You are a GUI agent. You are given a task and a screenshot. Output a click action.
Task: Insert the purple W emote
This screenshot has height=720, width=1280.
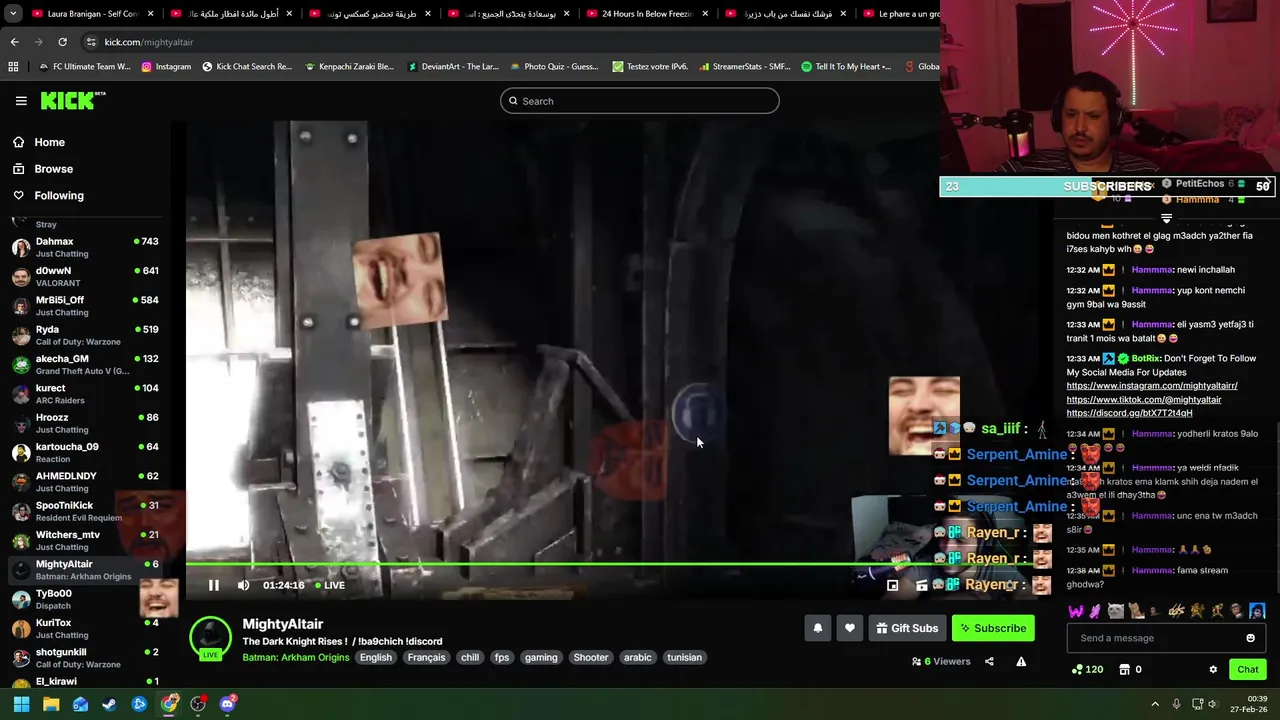click(1076, 611)
